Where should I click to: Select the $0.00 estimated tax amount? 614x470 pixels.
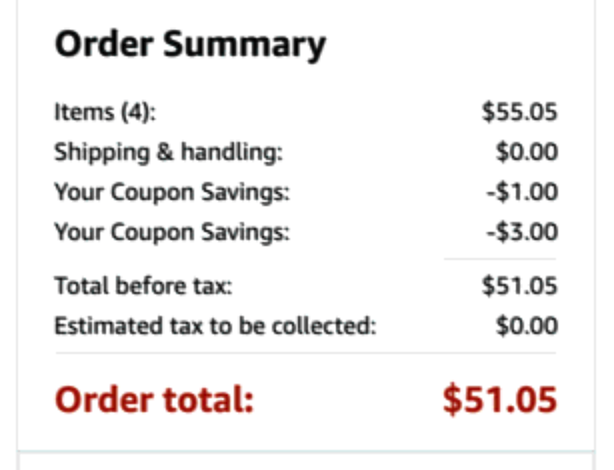pyautogui.click(x=526, y=326)
